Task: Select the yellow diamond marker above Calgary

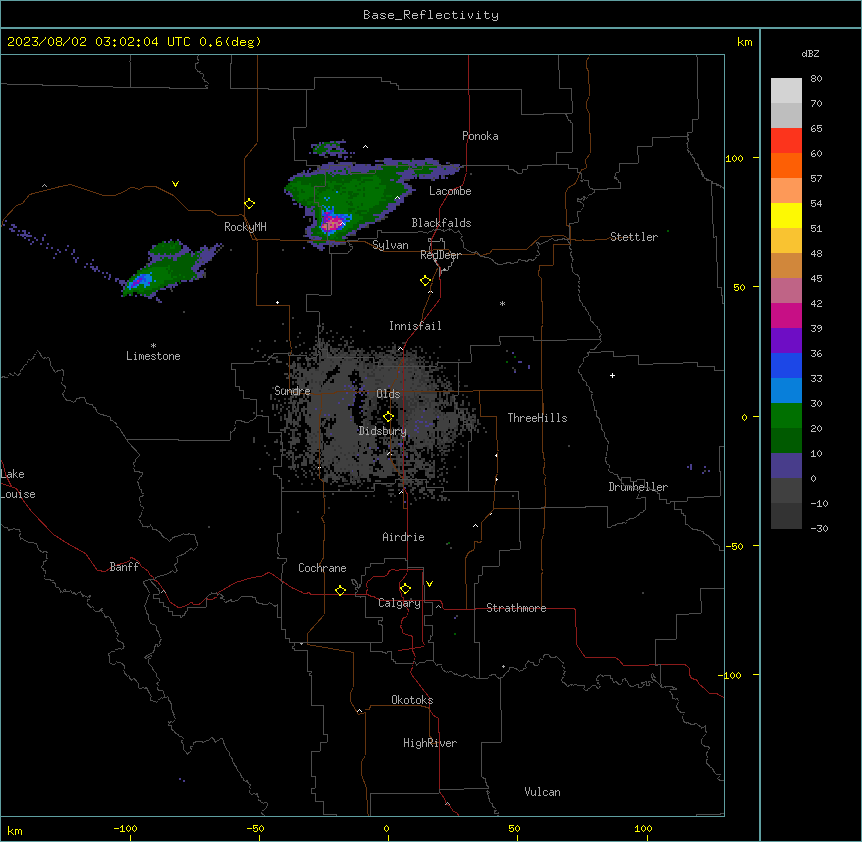Action: pos(405,589)
